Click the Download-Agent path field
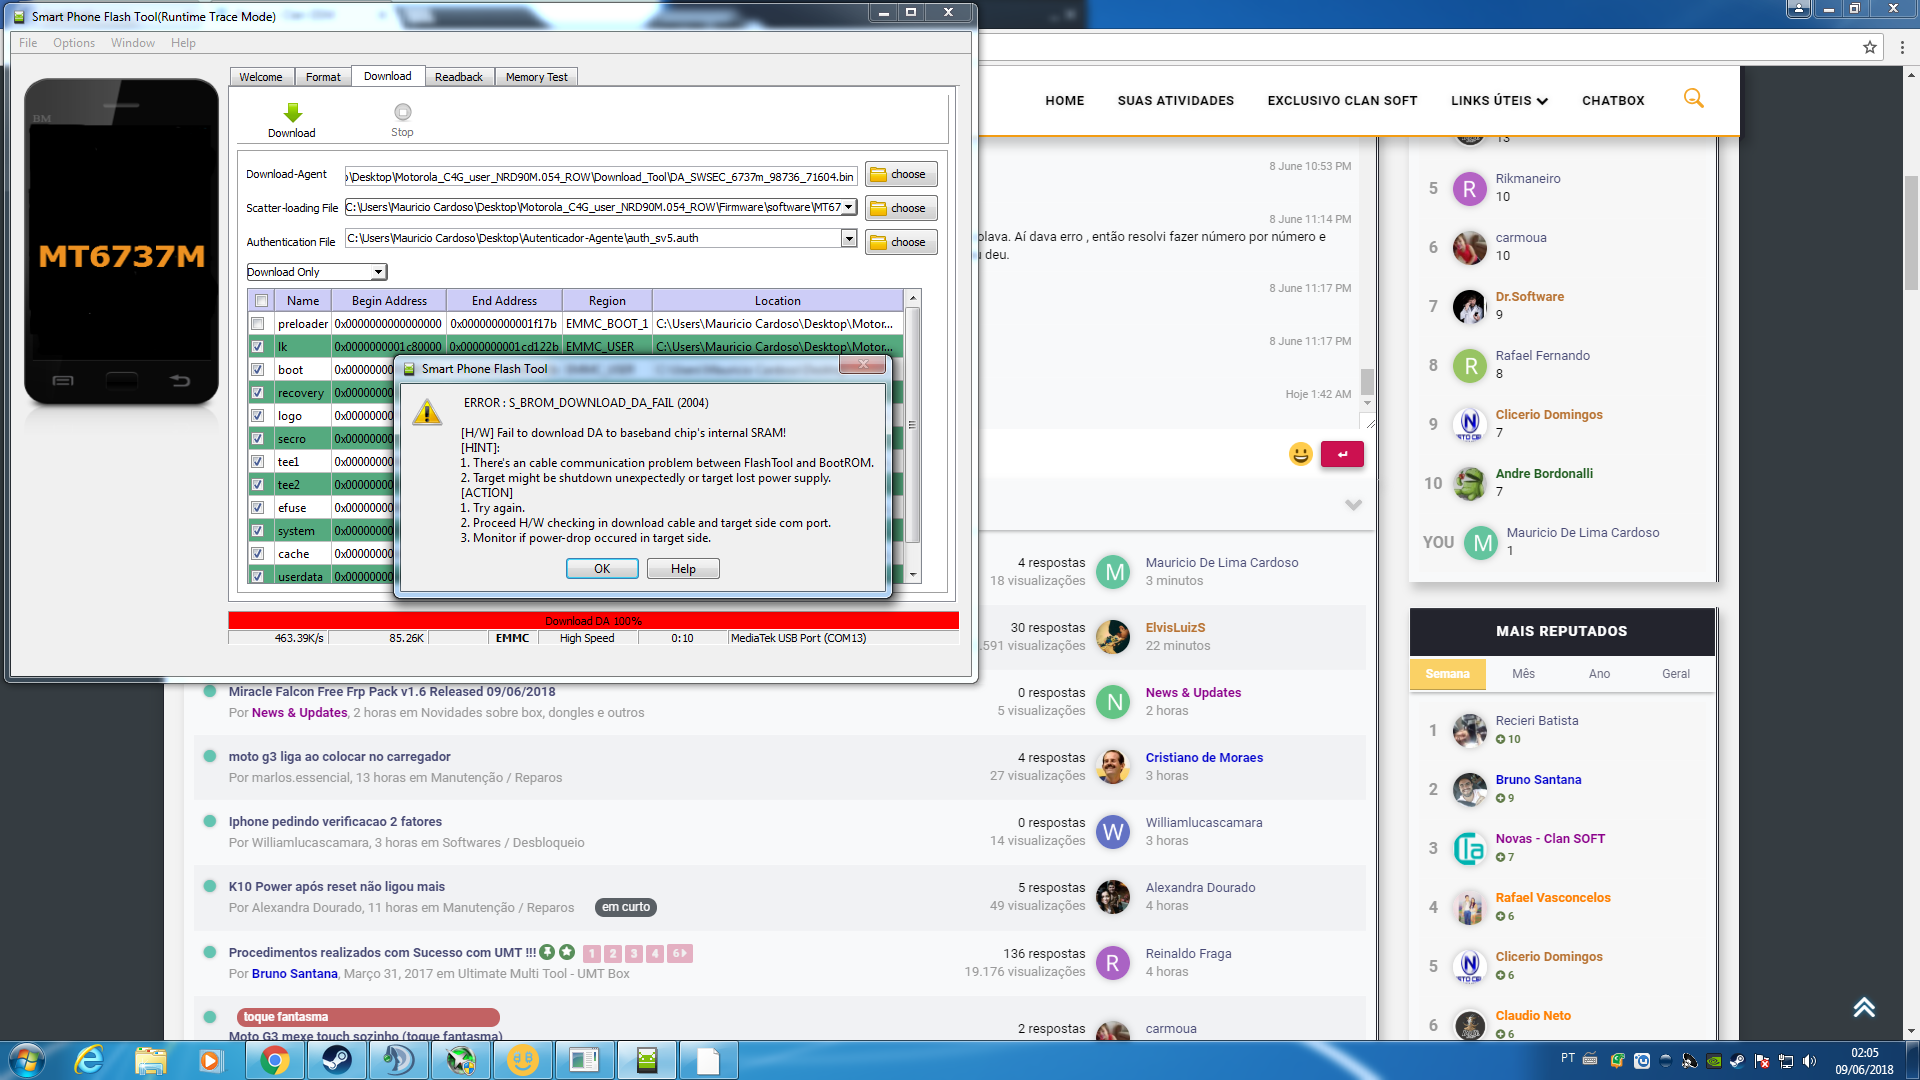The image size is (1920, 1080). coord(601,177)
